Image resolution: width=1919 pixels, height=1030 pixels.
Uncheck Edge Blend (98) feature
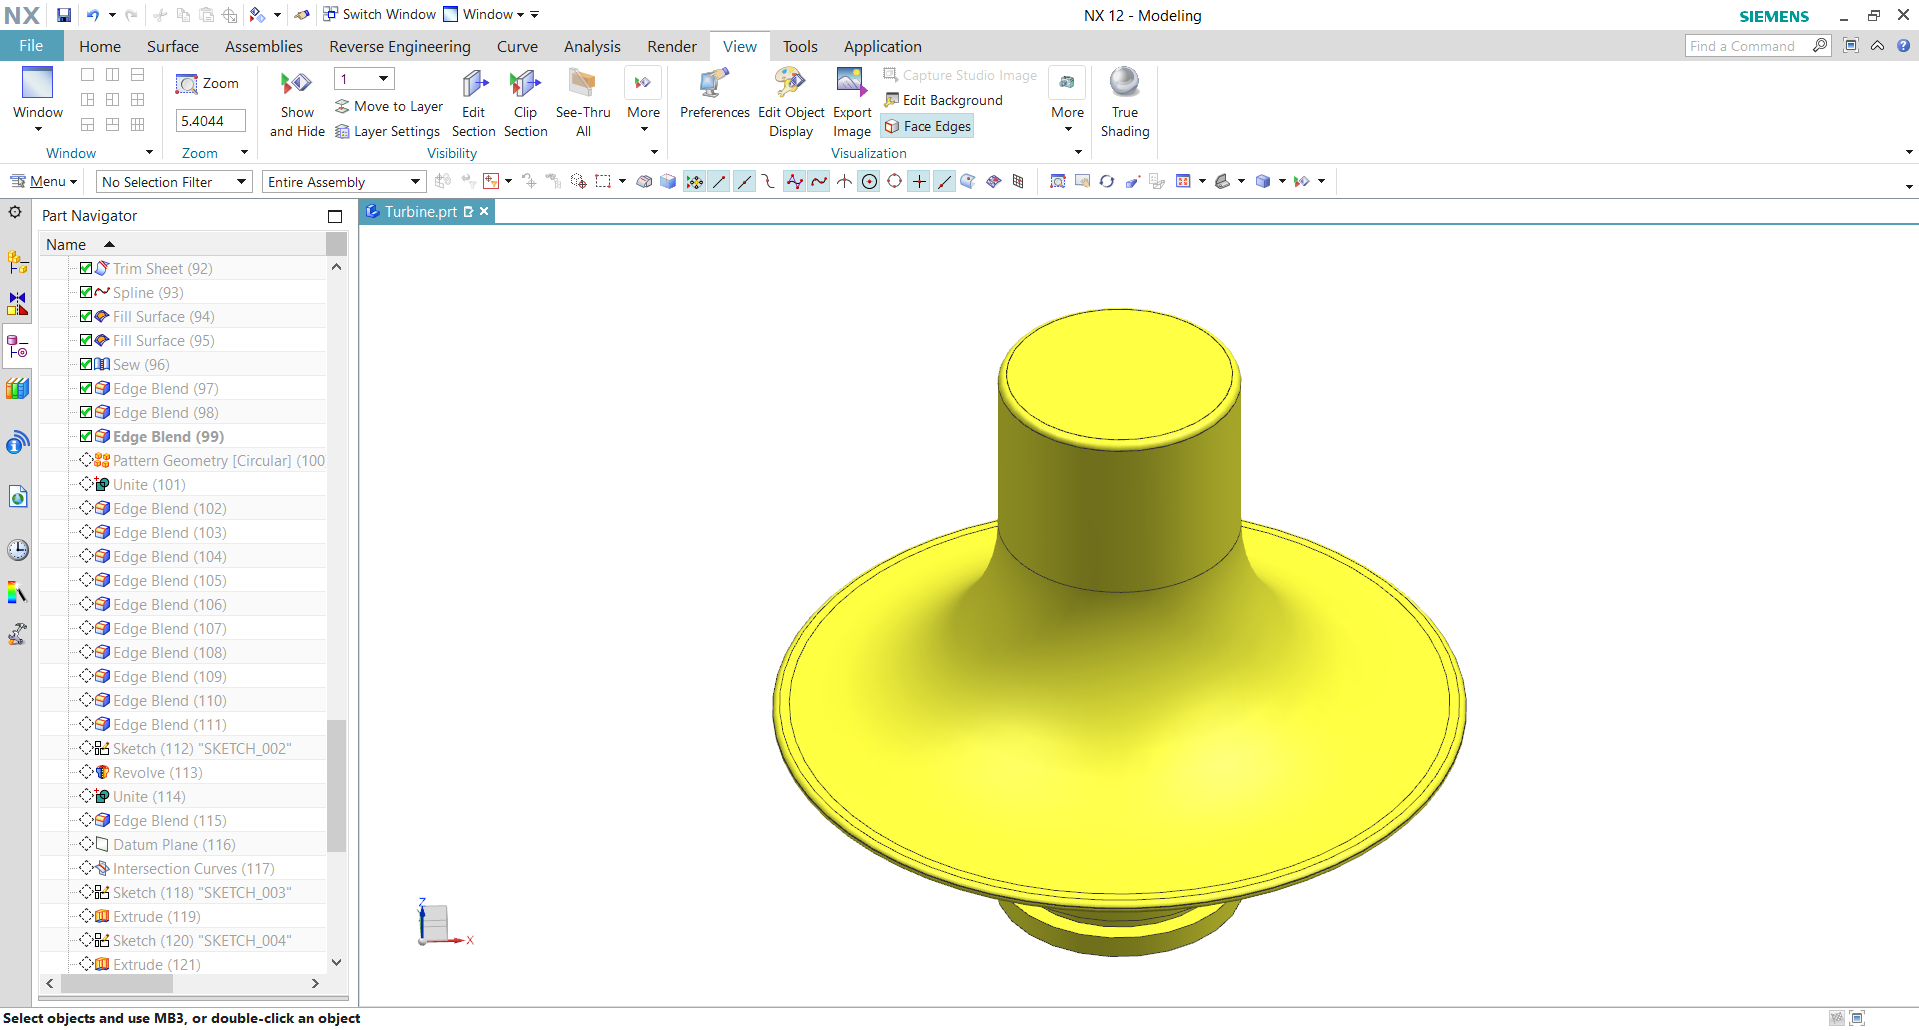tap(86, 412)
